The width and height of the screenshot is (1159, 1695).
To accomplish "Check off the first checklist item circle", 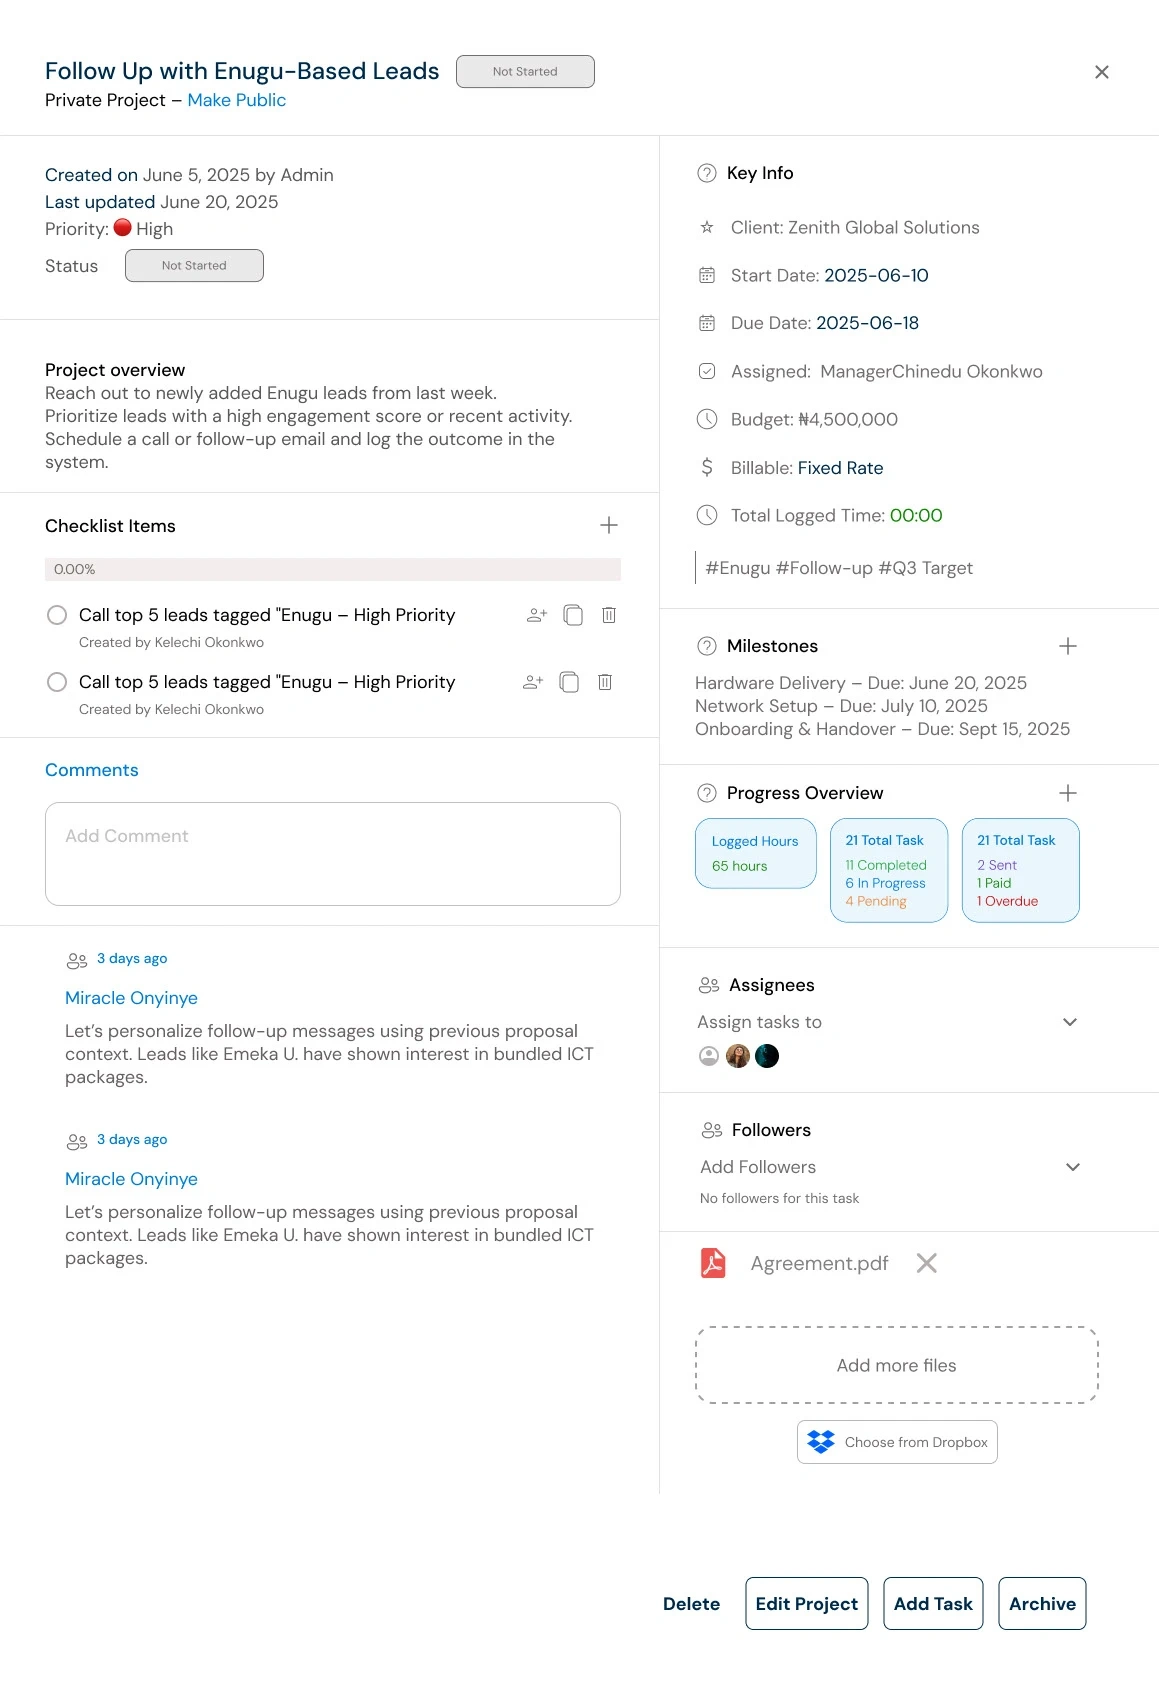I will [58, 615].
